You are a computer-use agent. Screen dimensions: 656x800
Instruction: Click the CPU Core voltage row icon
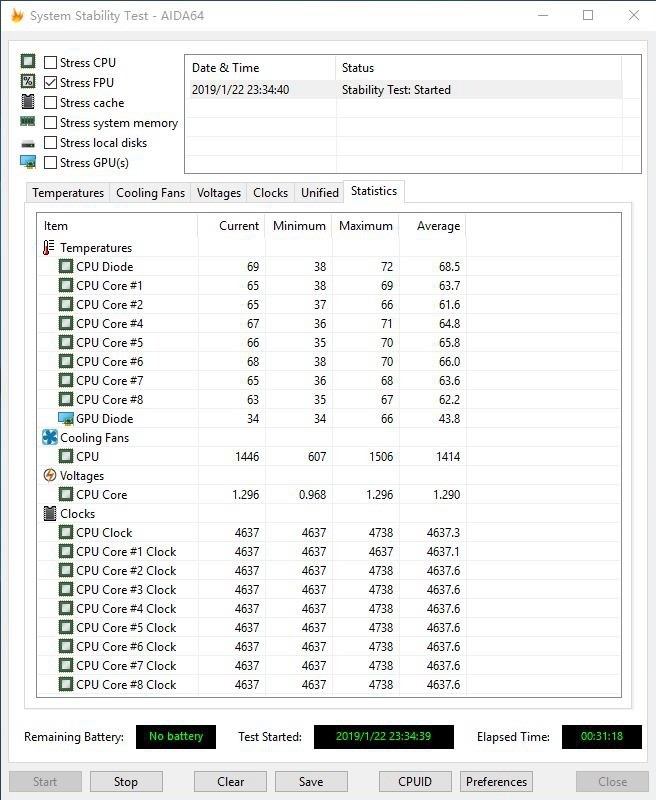(x=66, y=494)
